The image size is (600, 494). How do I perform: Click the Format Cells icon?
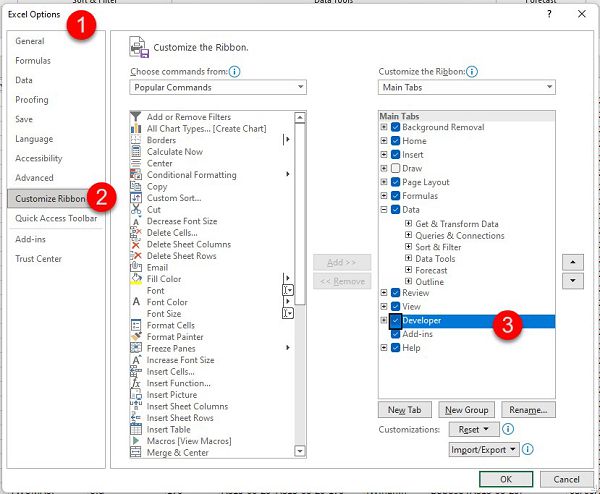coord(135,325)
